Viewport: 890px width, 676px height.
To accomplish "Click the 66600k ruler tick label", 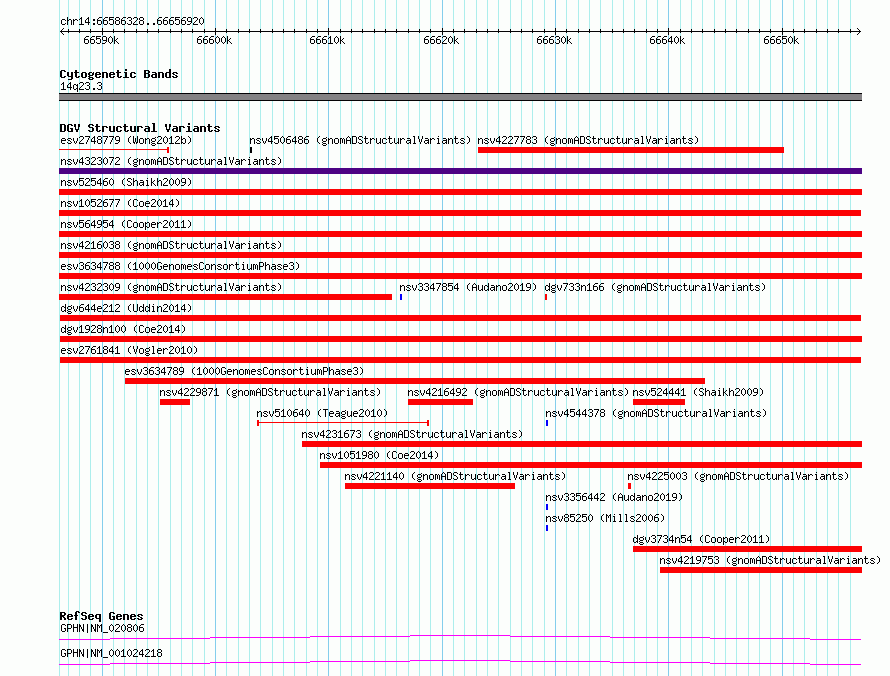I will (214, 40).
